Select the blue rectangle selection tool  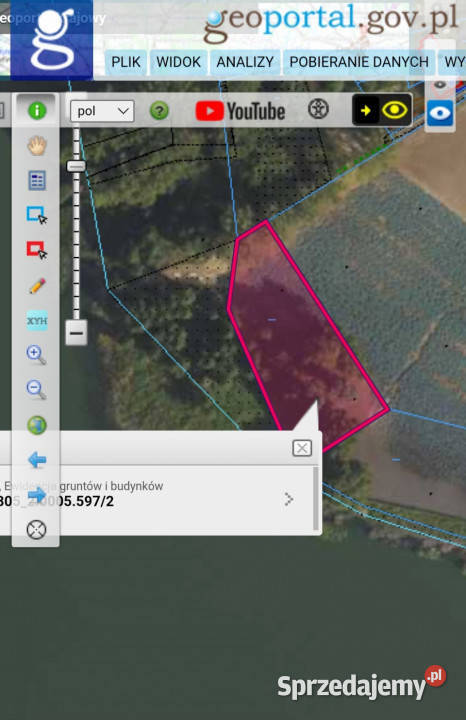coord(37,215)
